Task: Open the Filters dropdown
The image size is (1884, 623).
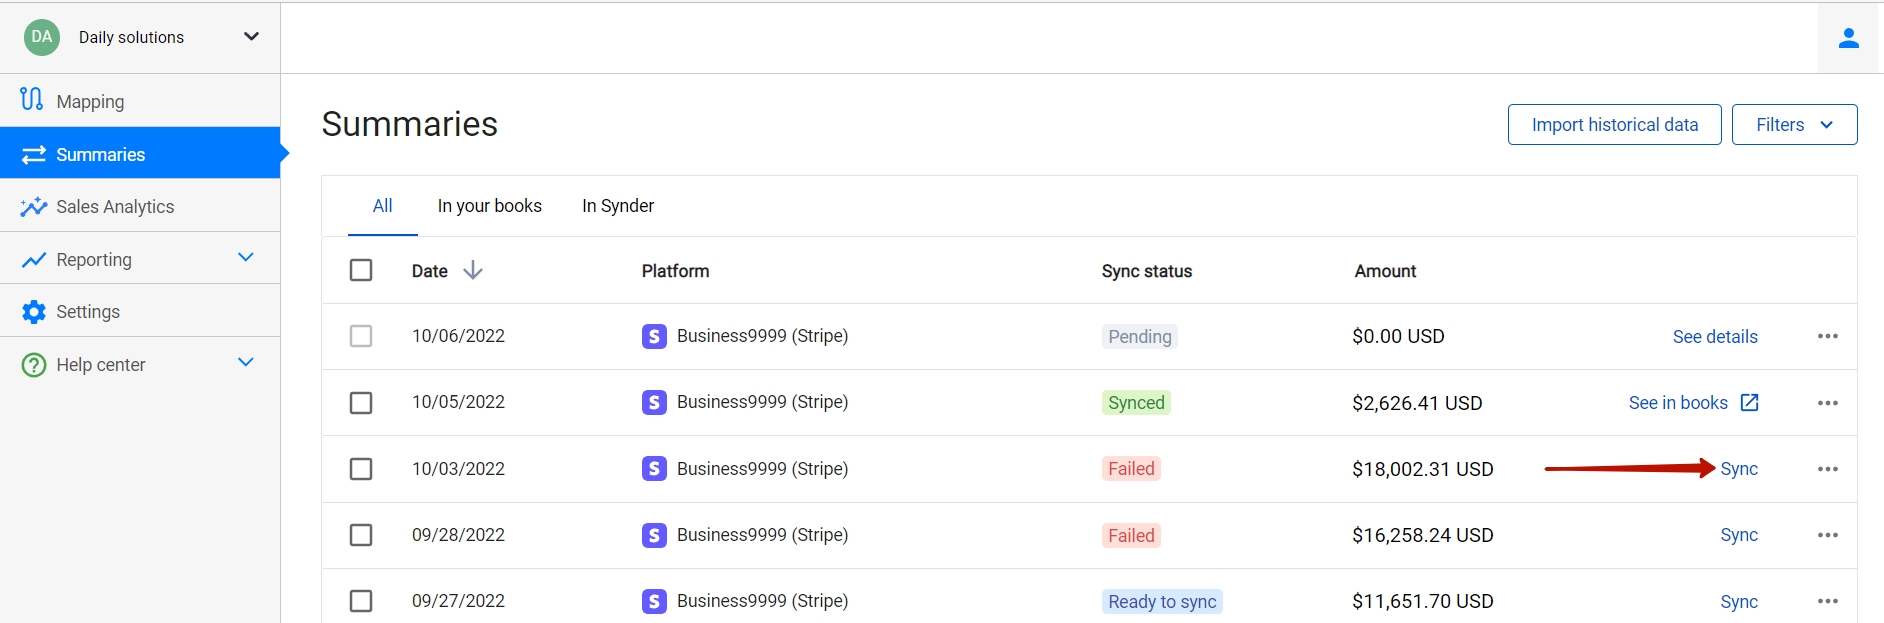Action: 1795,125
